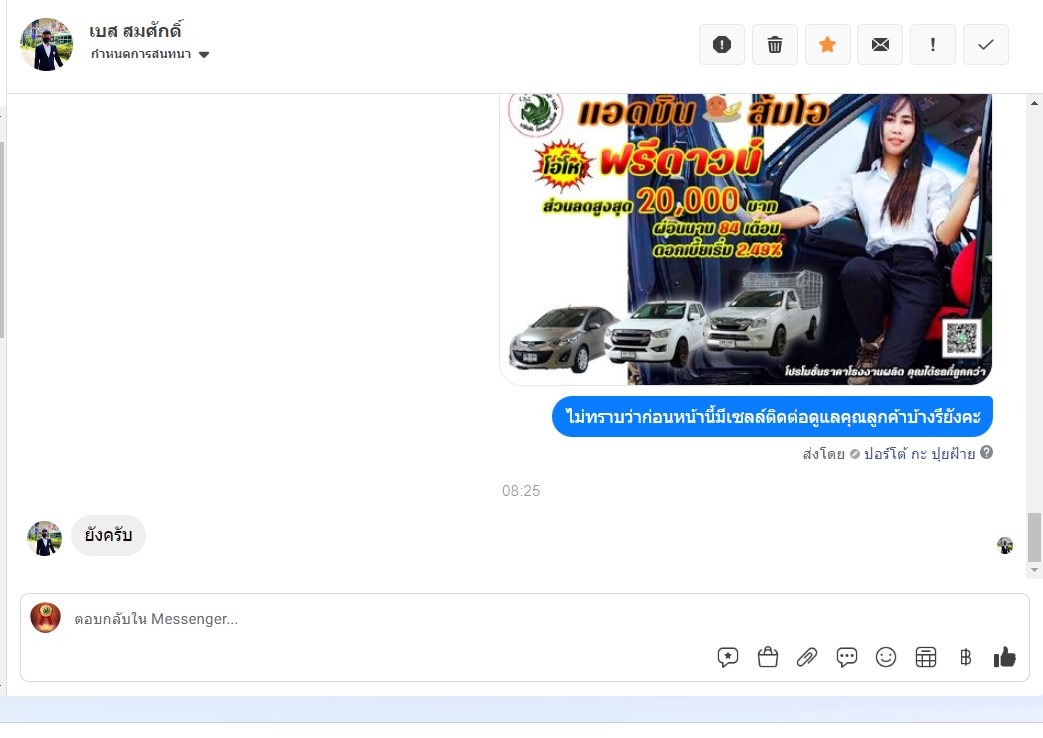The width and height of the screenshot is (1043, 738).
Task: Open เบส สมศักดิ์ profile picture in header
Action: pyautogui.click(x=46, y=45)
